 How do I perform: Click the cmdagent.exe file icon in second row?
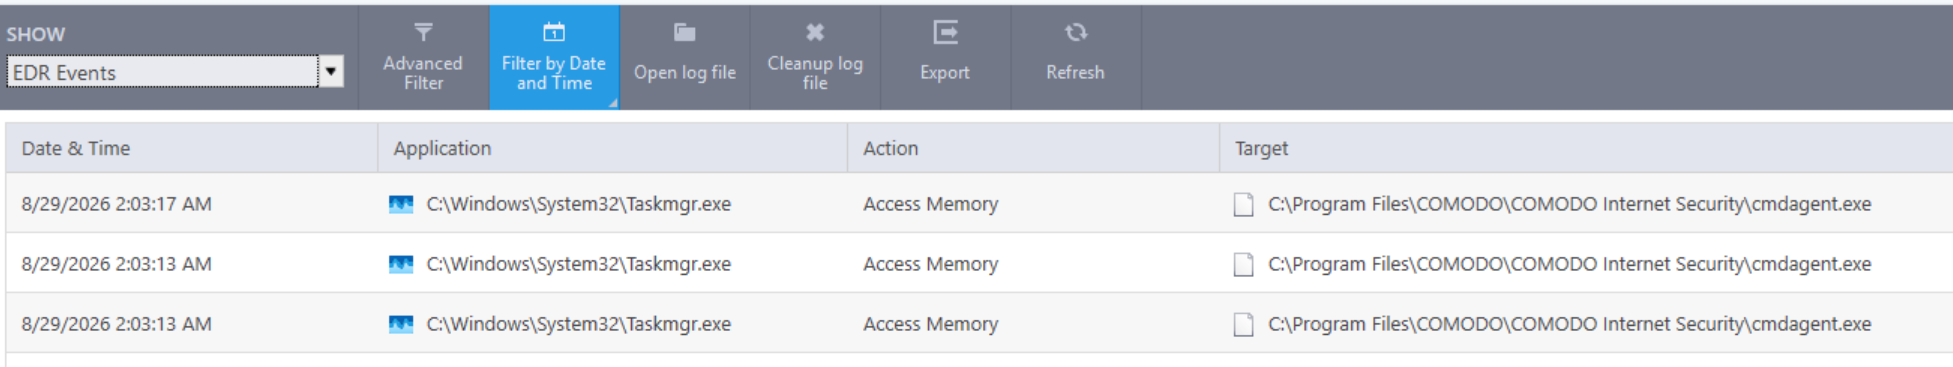click(1243, 264)
